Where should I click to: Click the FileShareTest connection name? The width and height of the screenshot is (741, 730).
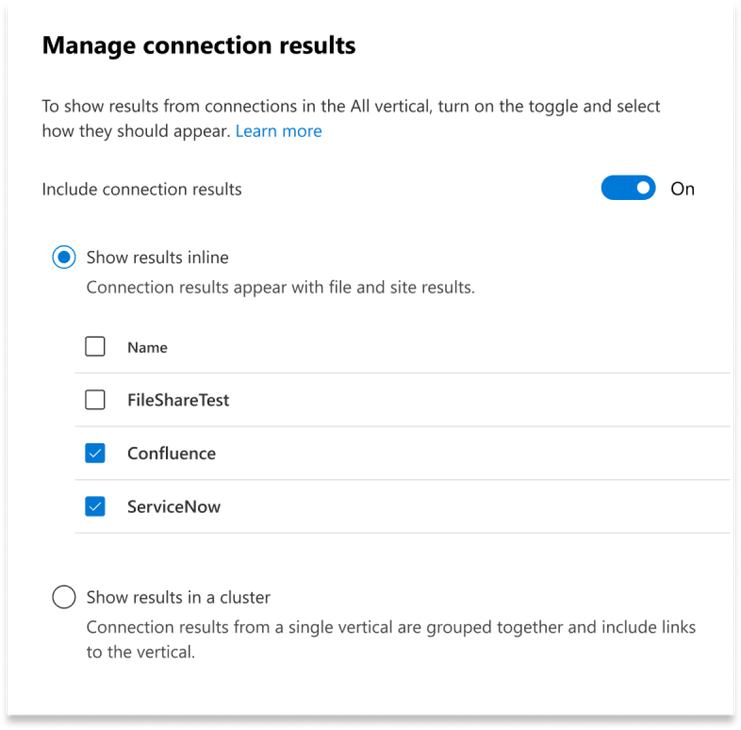(x=178, y=400)
